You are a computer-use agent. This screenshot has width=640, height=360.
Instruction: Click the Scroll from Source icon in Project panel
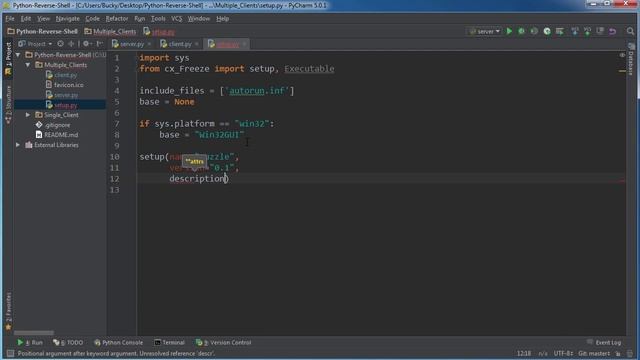(x=60, y=44)
